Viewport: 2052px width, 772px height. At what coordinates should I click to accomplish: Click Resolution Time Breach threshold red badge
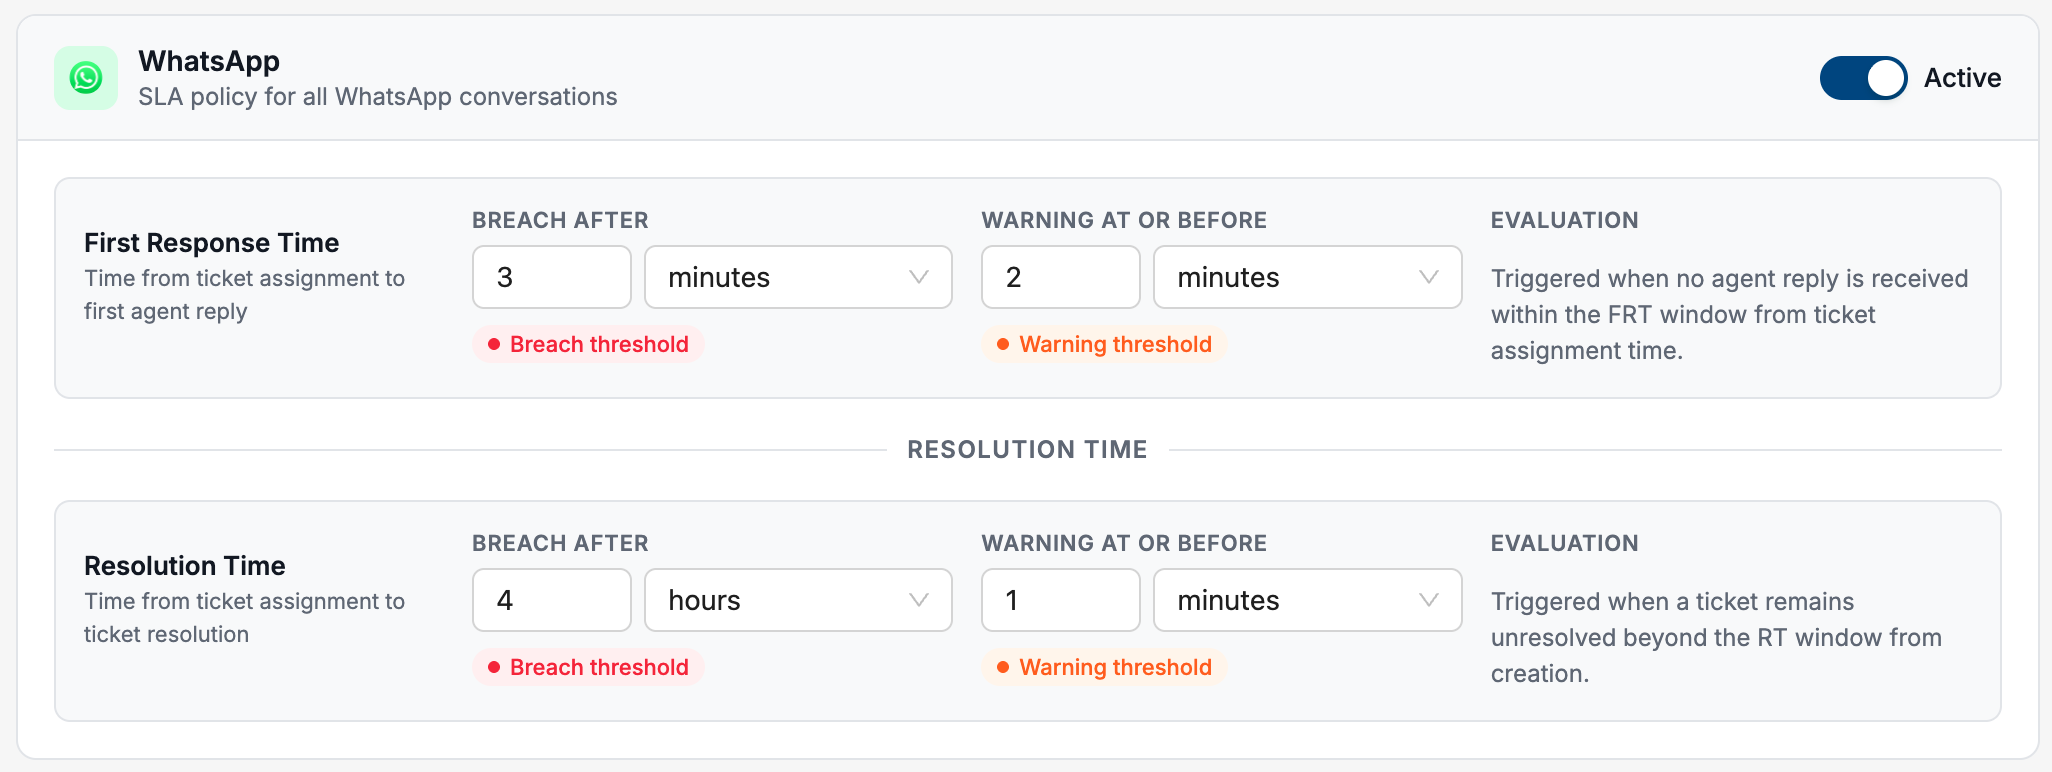(588, 667)
